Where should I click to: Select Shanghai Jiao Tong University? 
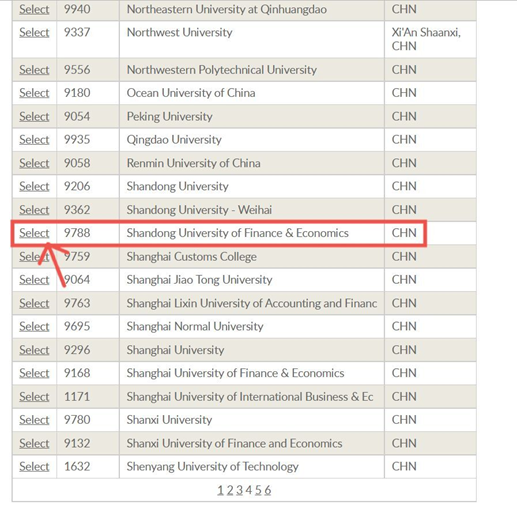pos(34,279)
